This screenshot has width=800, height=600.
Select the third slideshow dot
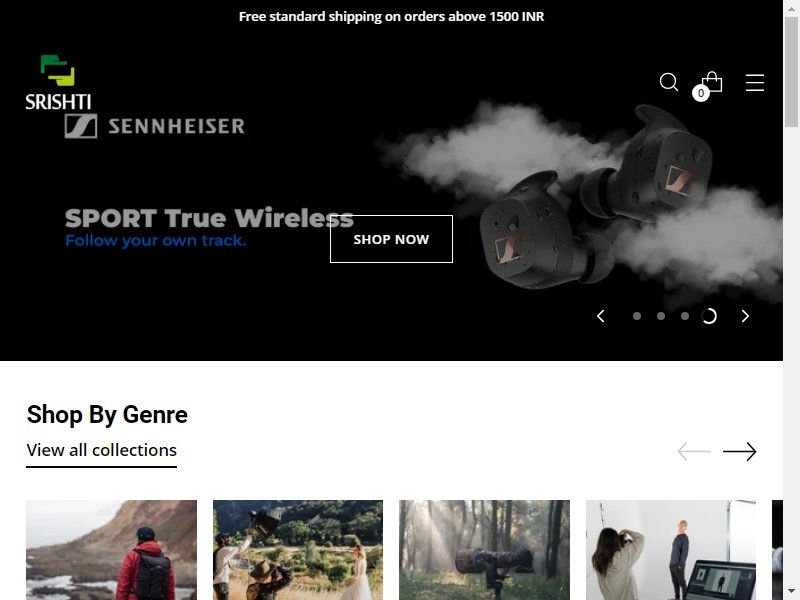[685, 316]
